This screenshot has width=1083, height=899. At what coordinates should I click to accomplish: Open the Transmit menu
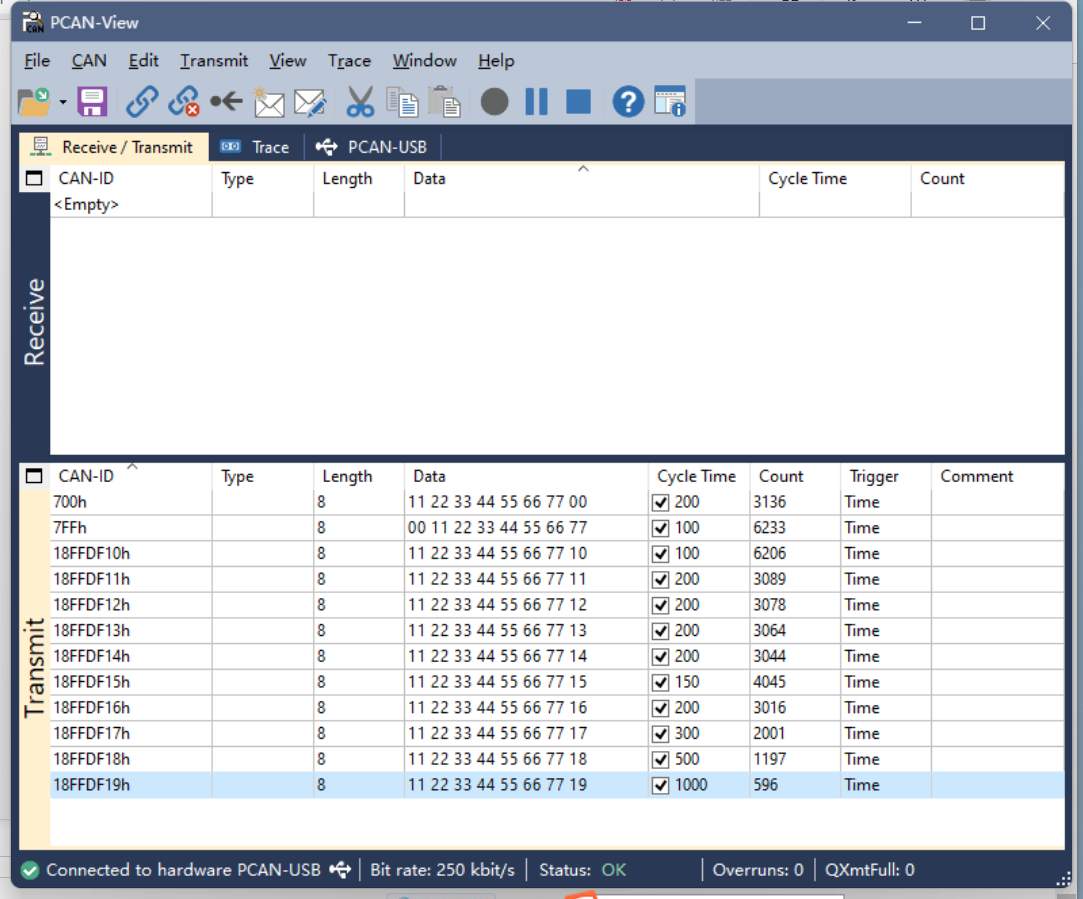[214, 61]
